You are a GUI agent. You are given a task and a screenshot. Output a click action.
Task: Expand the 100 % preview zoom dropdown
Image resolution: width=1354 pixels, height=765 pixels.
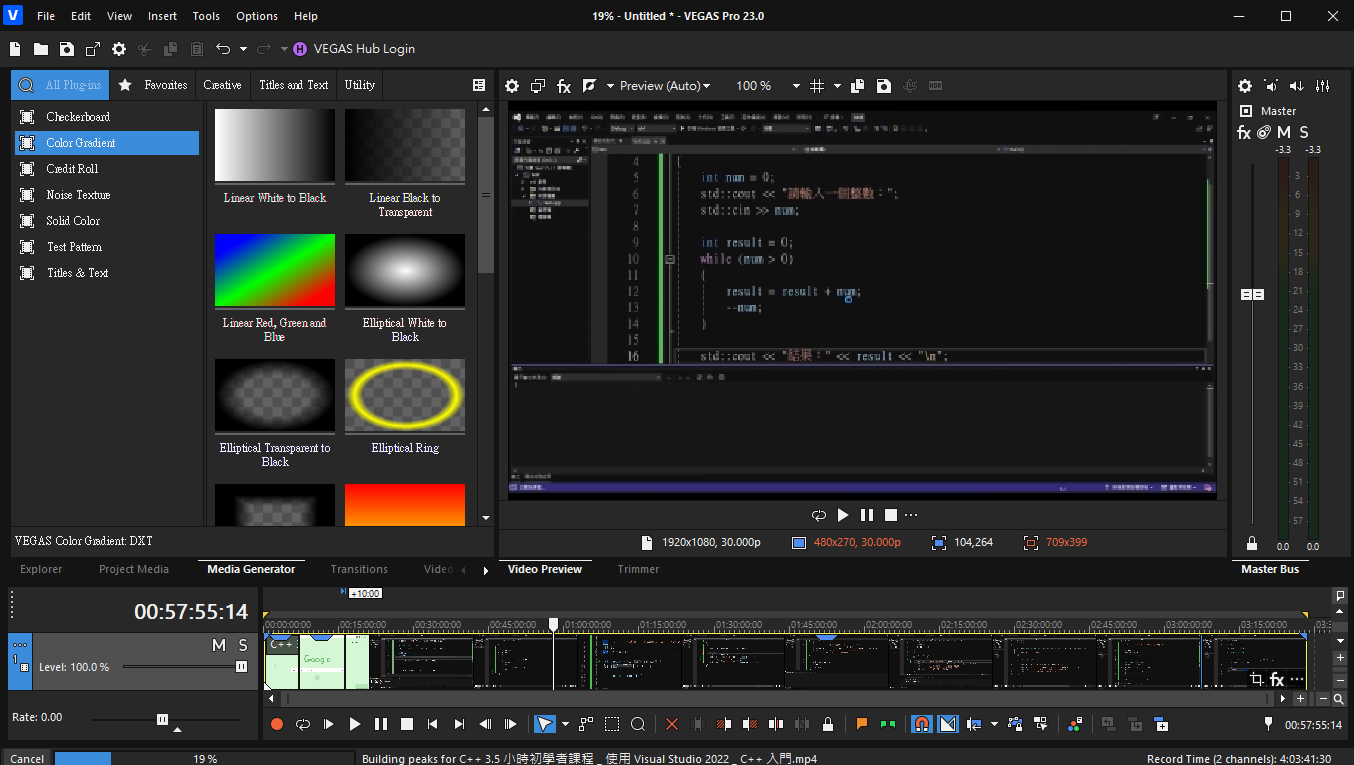click(x=796, y=86)
